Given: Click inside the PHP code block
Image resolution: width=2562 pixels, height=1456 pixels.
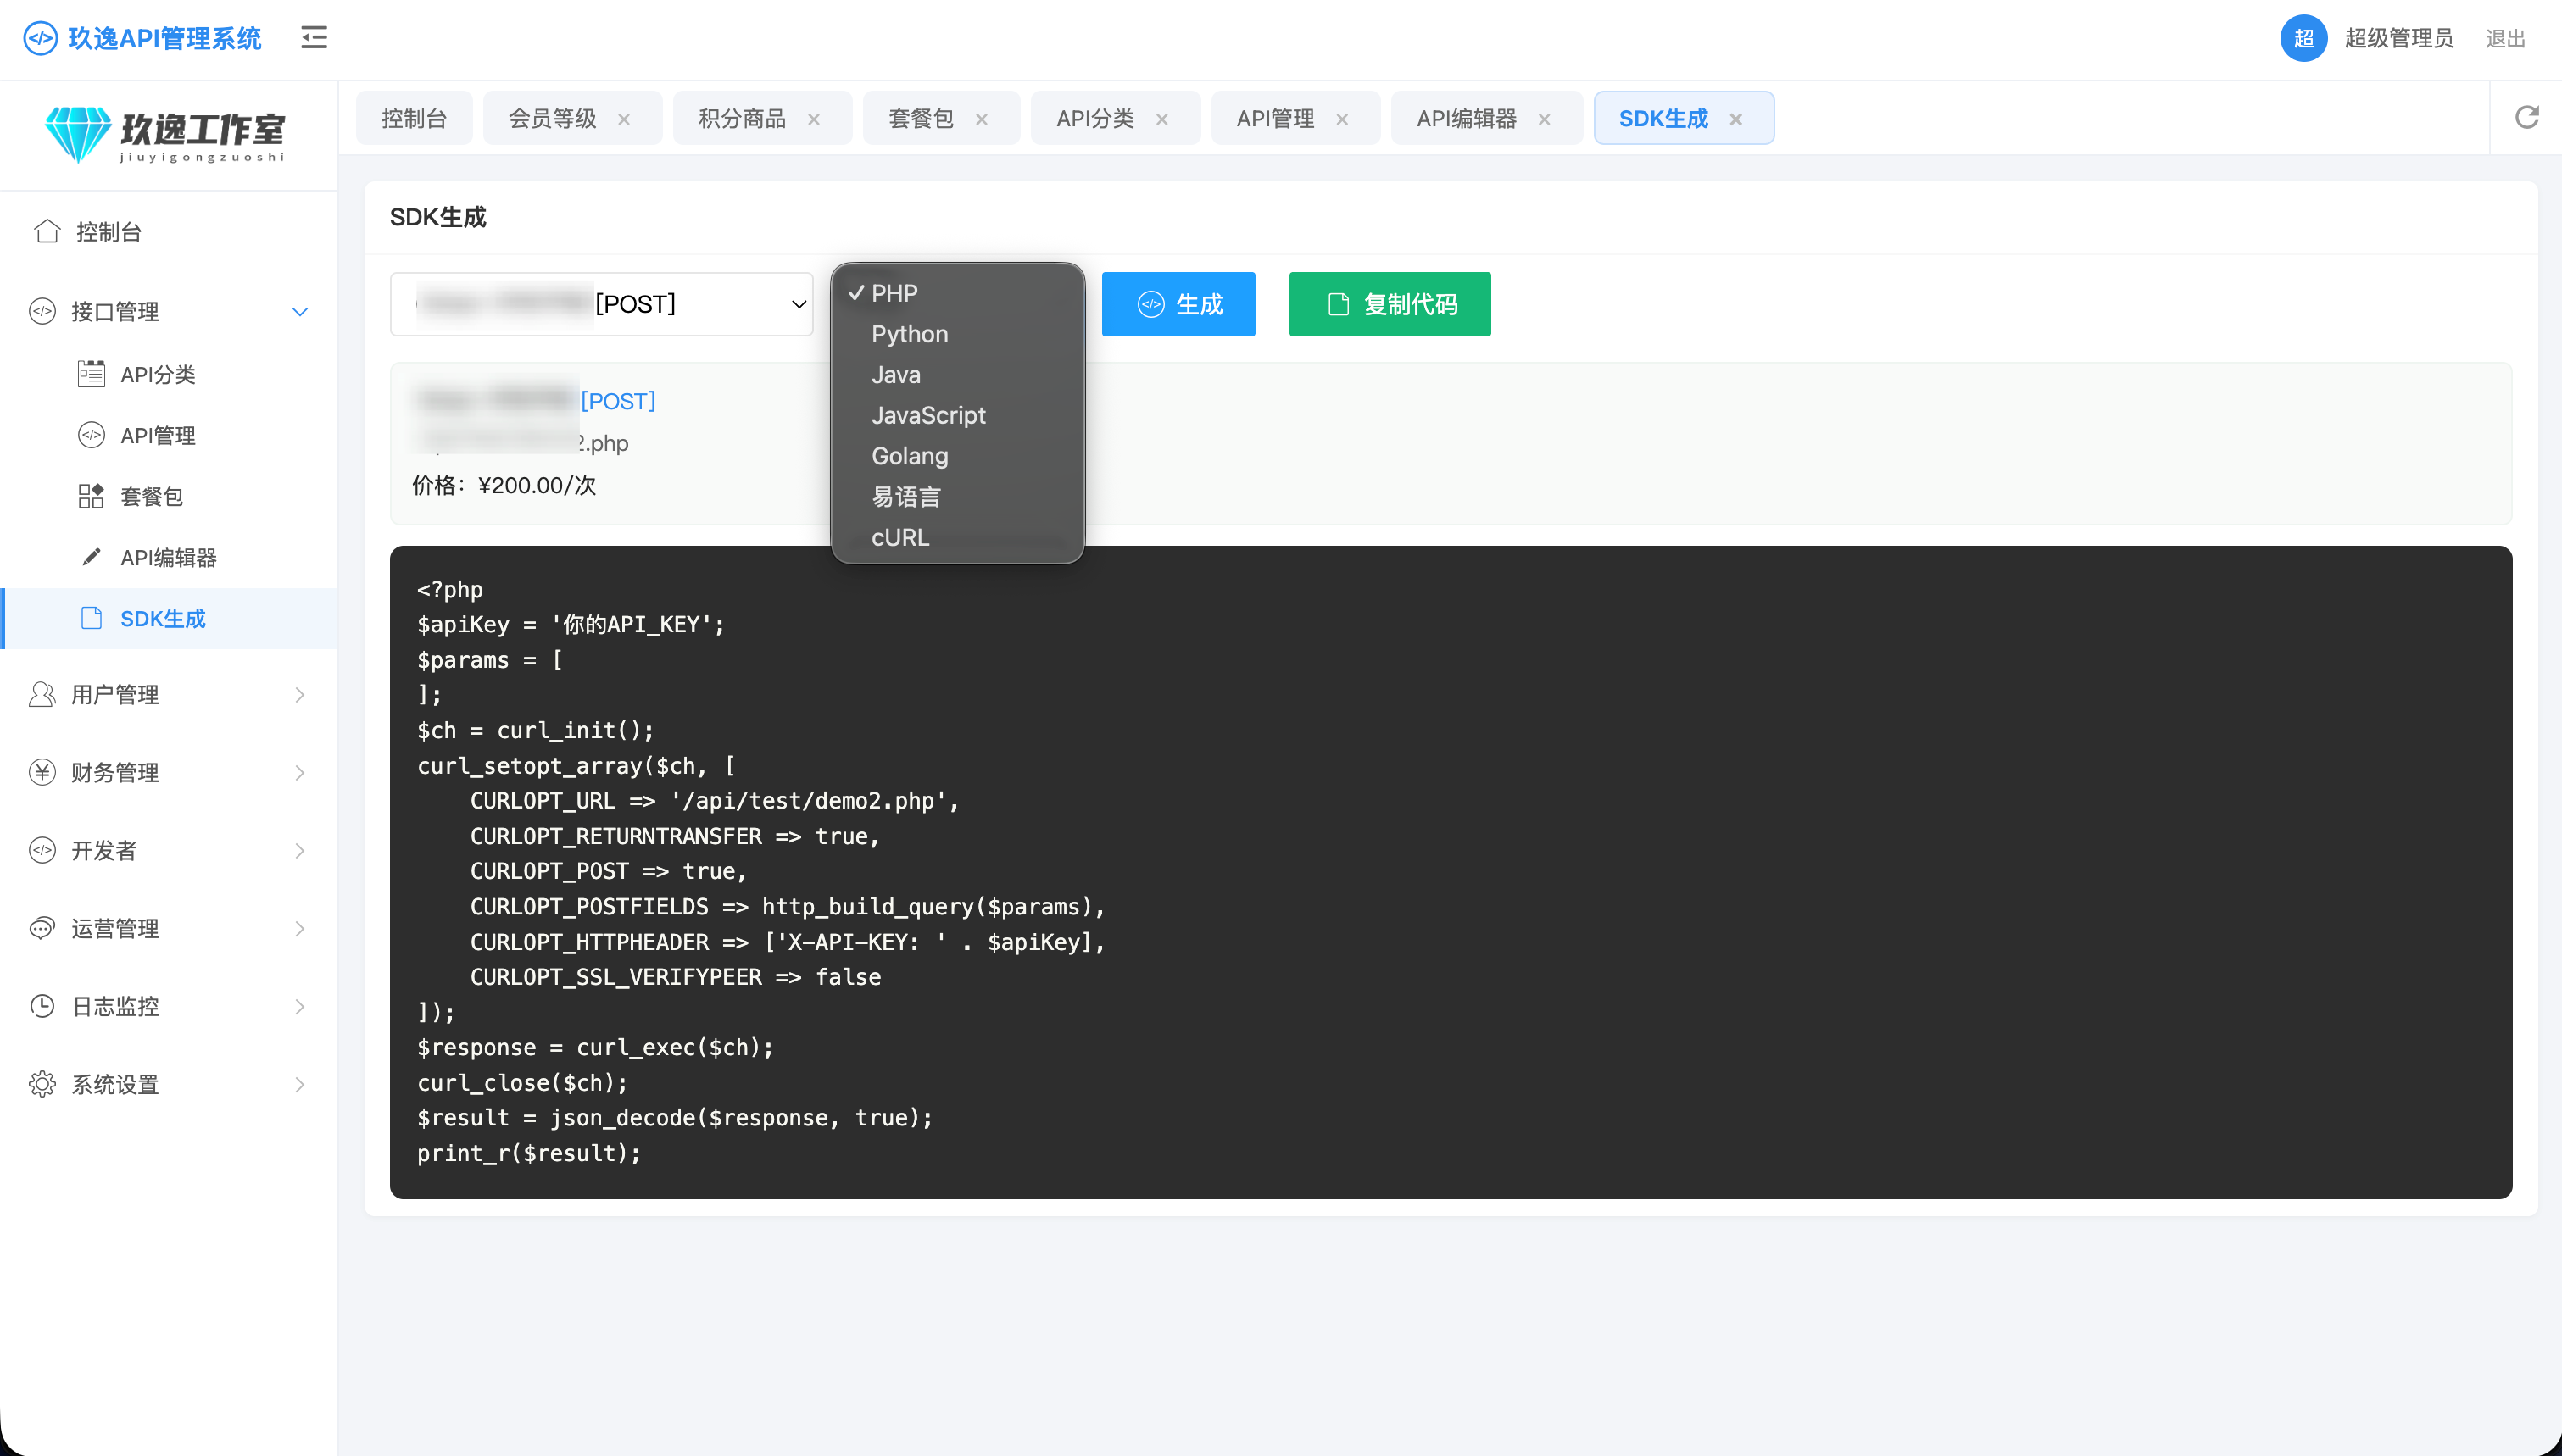Looking at the screenshot, I should coord(1450,872).
